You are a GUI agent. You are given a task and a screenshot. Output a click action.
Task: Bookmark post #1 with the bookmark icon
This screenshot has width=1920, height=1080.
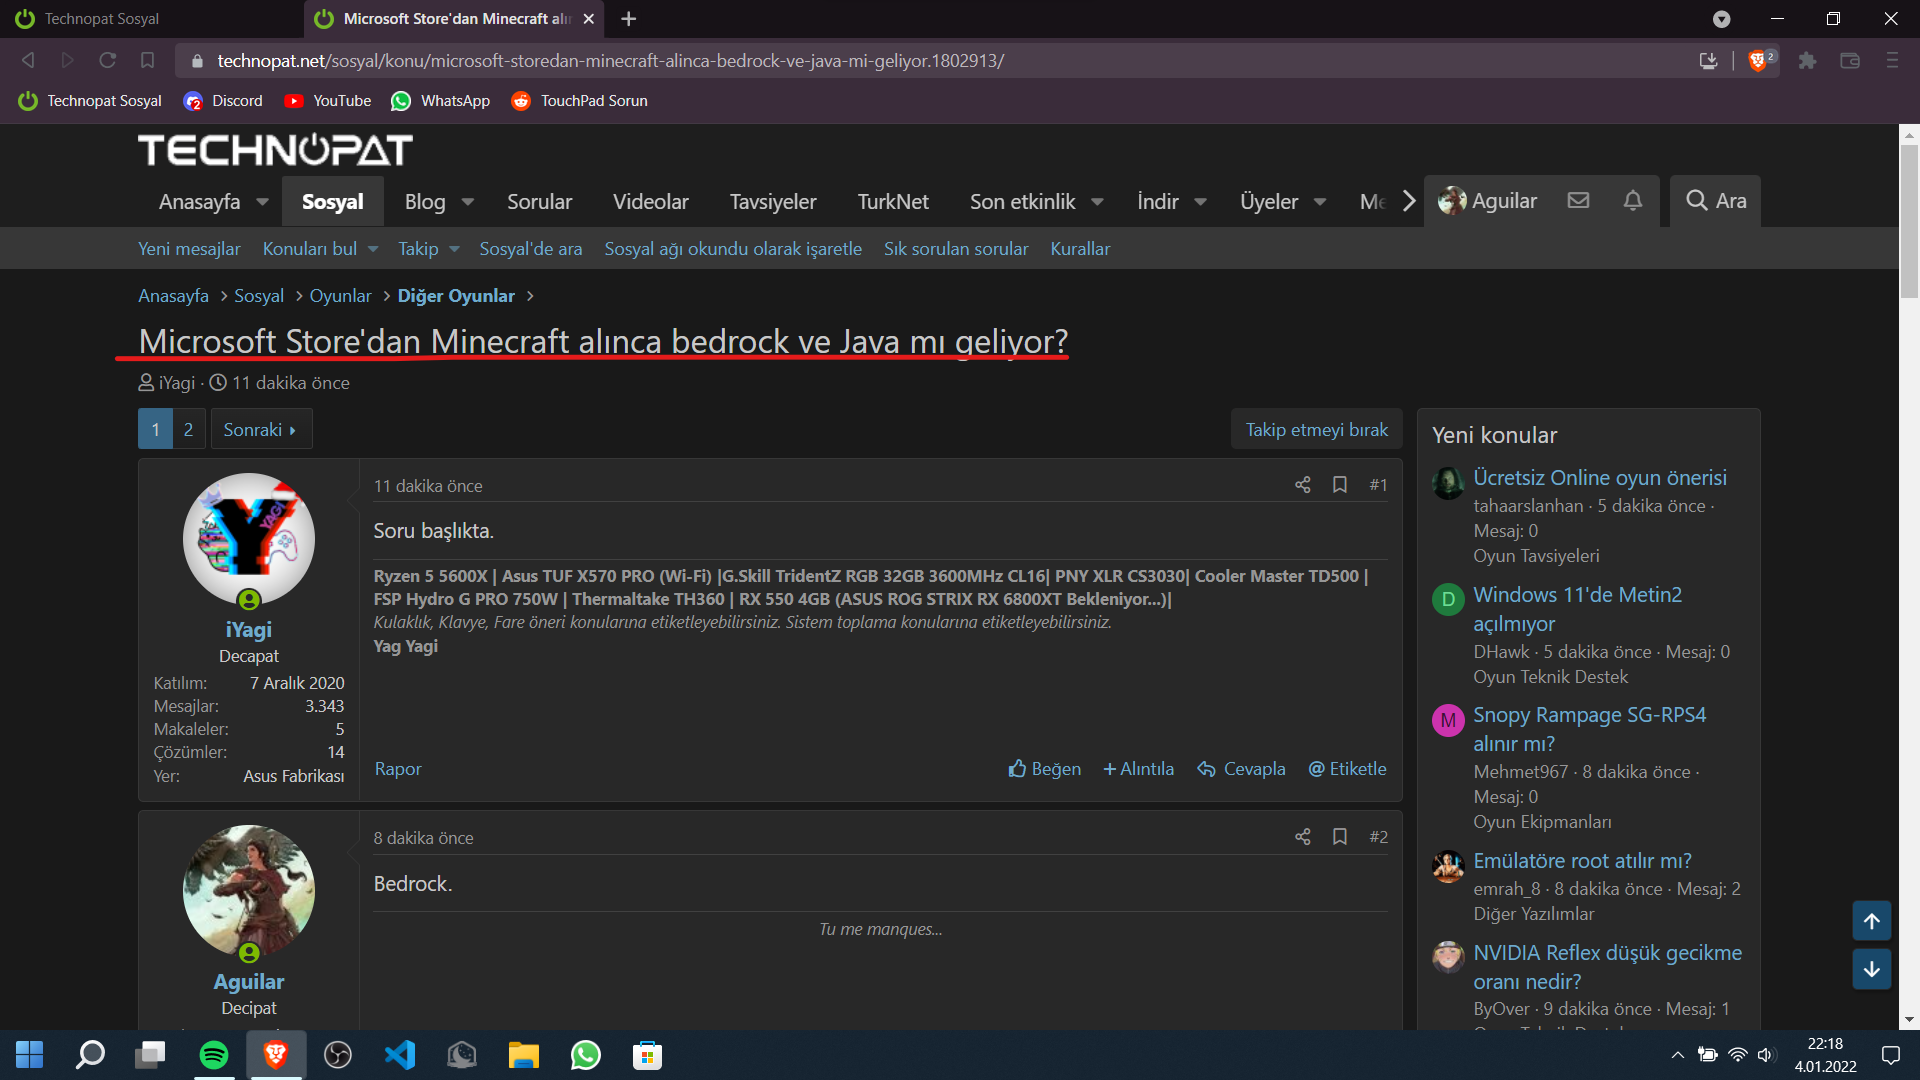(x=1340, y=485)
